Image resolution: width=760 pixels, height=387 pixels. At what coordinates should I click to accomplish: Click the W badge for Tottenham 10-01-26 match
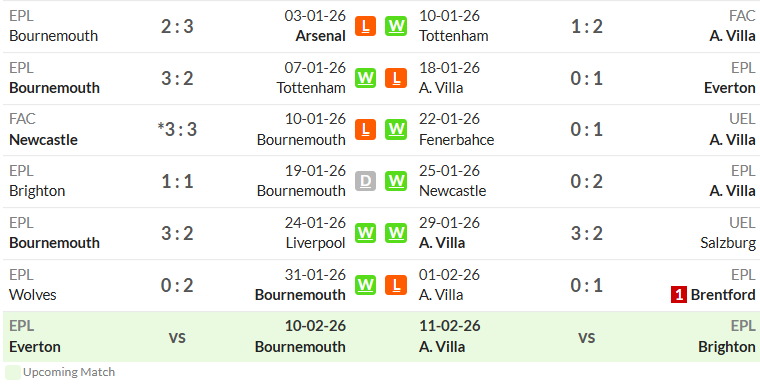point(396,26)
